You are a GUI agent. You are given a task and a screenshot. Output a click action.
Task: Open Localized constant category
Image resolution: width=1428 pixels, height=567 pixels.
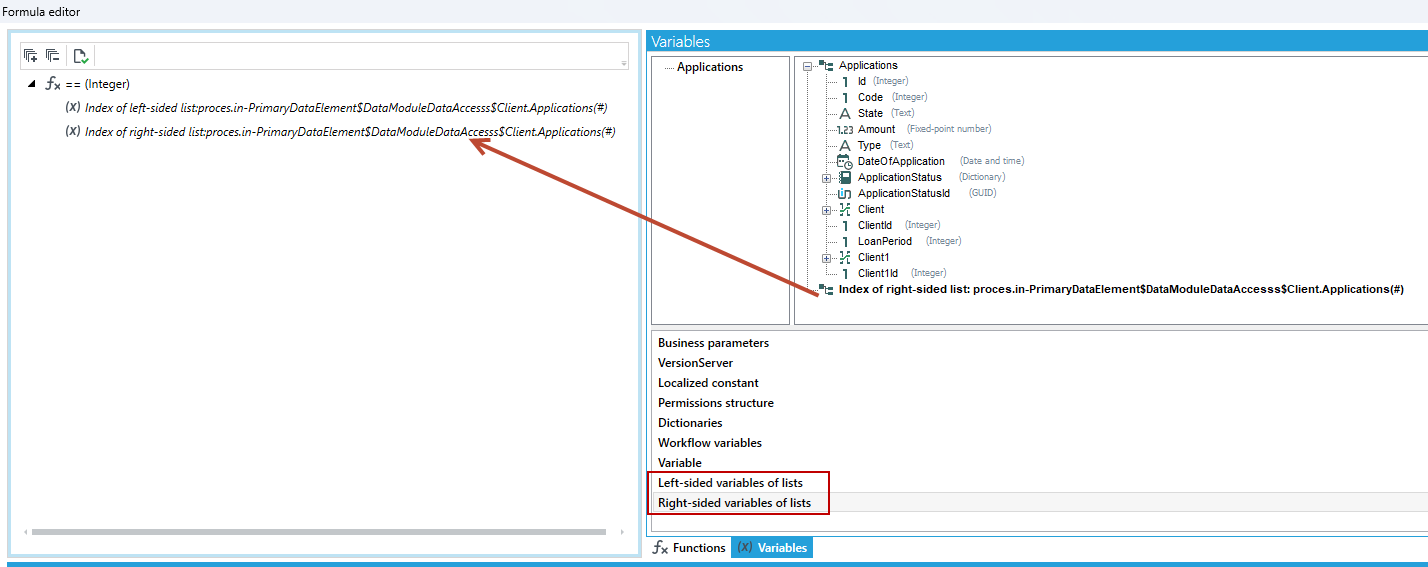(x=708, y=383)
